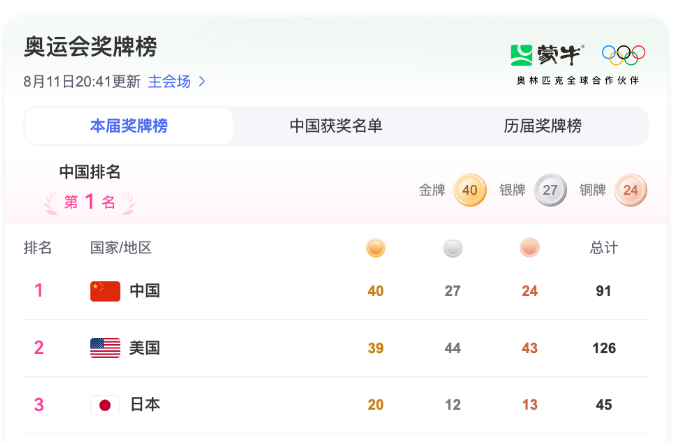
Task: Click the Olympic rings icon
Action: point(623,55)
